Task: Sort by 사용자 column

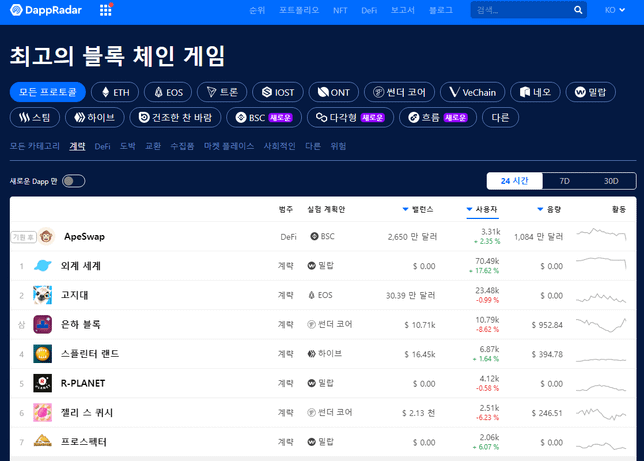Action: click(x=482, y=210)
